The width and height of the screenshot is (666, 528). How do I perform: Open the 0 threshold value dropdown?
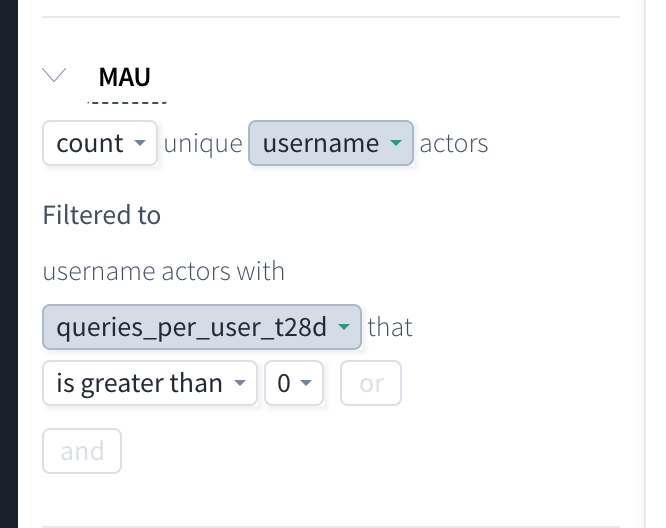(294, 383)
